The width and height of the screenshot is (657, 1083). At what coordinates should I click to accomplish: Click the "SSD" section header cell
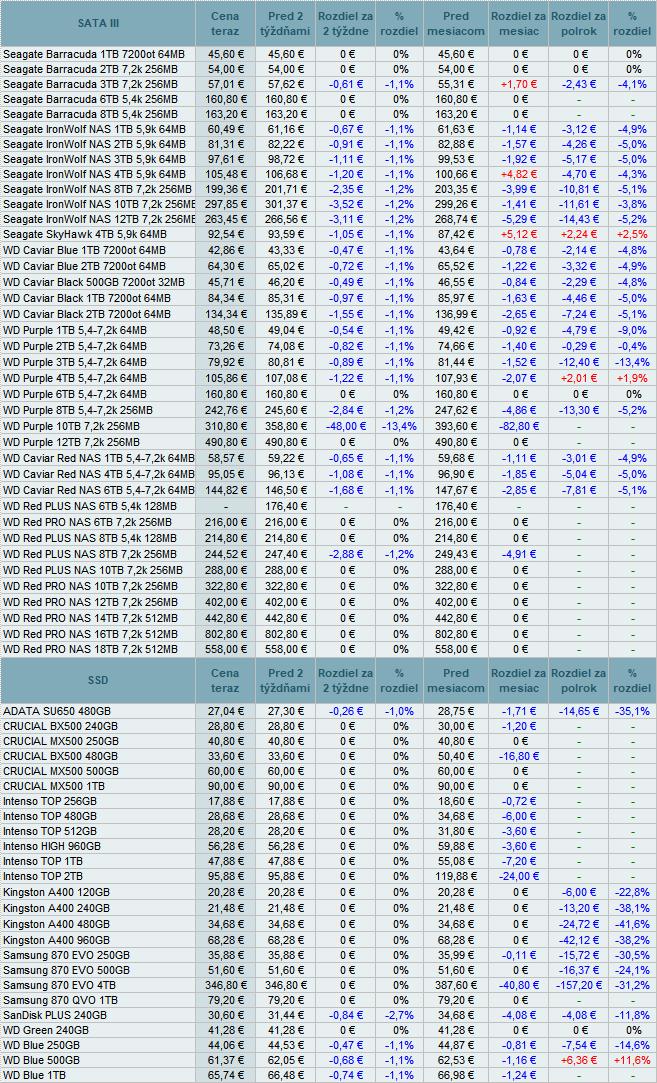[98, 680]
